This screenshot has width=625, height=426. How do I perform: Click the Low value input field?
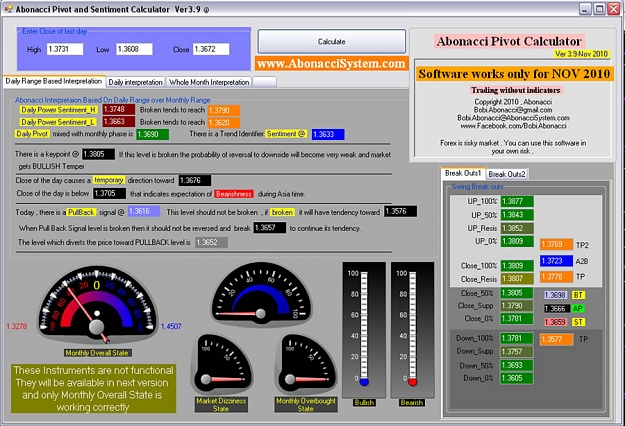134,49
